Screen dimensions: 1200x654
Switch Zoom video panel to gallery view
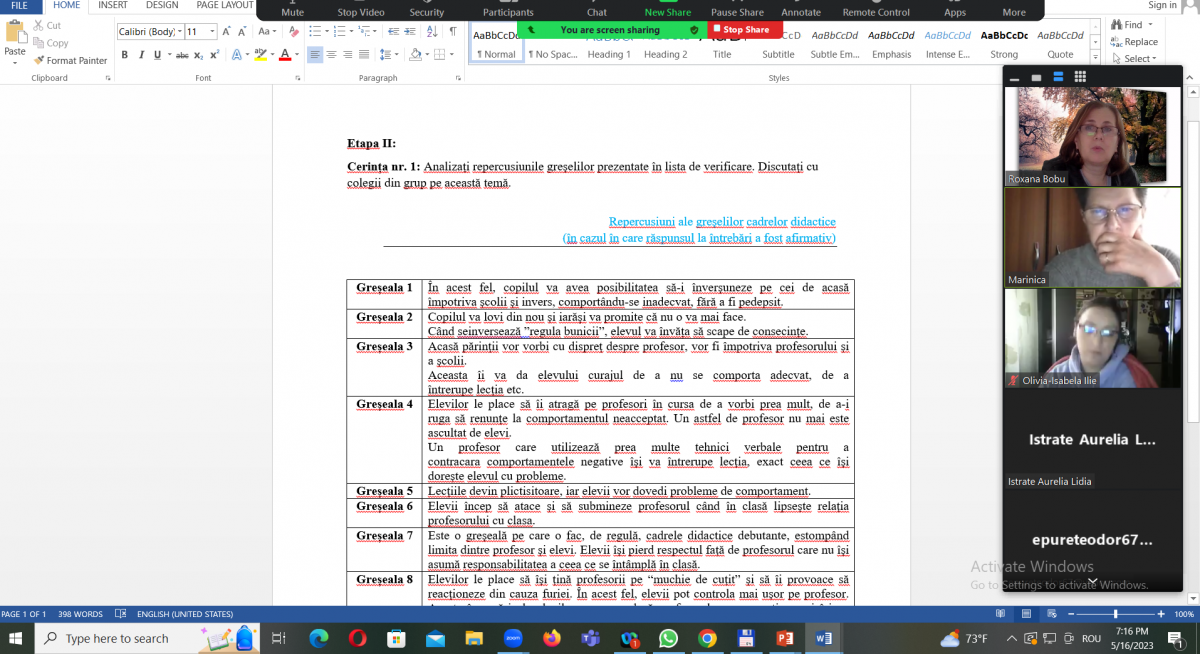1080,76
